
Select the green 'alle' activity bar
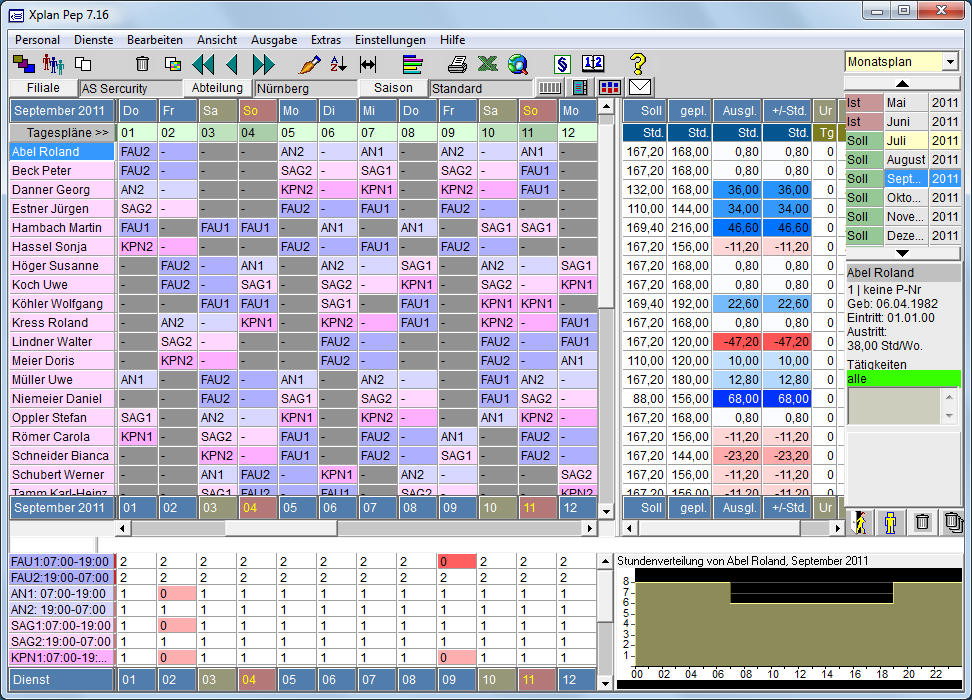pos(902,378)
